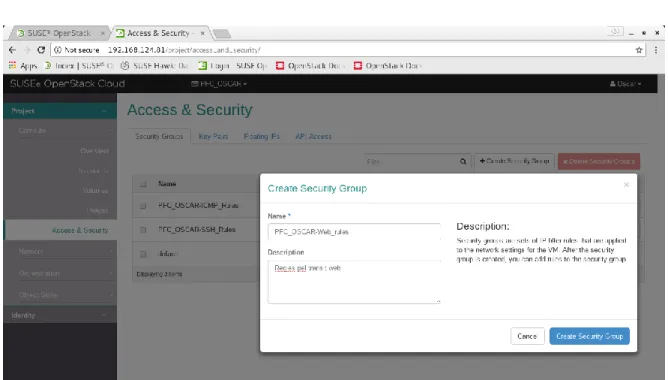The width and height of the screenshot is (668, 380).
Task: Open the Oscar user menu
Action: pos(625,84)
